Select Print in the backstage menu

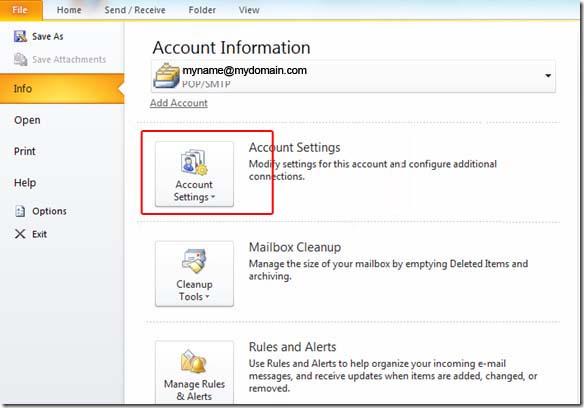pos(25,151)
